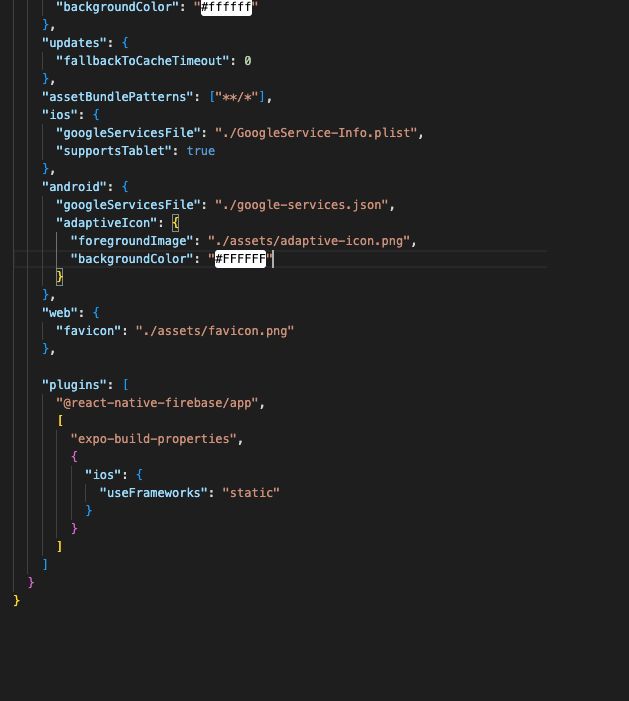
Task: Click "./google-services.json" string
Action: [302, 205]
